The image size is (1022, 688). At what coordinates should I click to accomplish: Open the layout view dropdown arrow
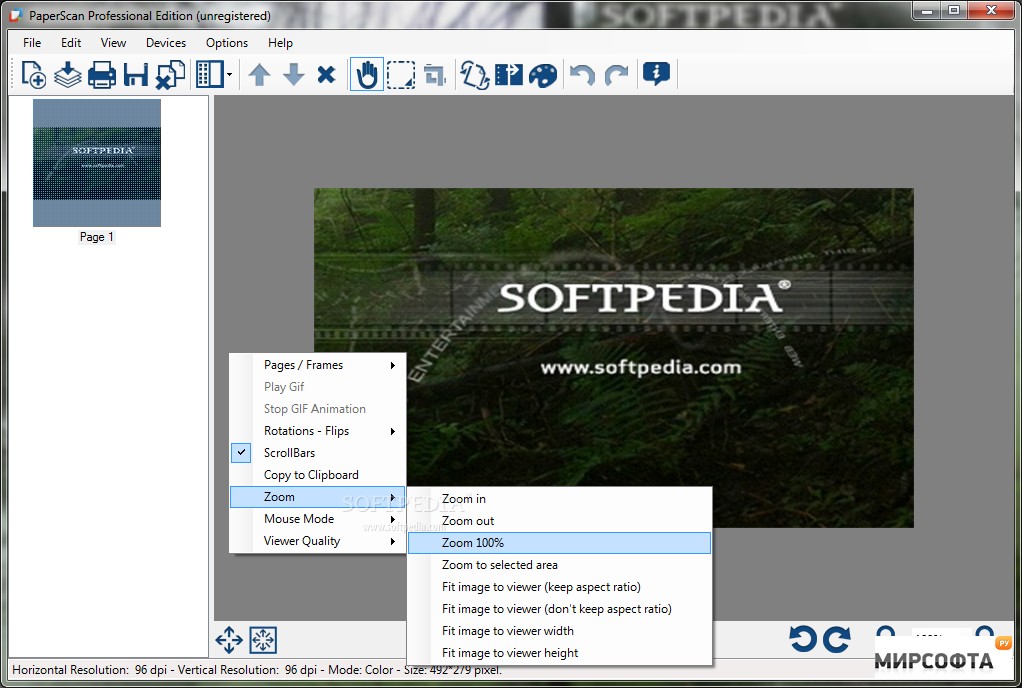[x=227, y=74]
